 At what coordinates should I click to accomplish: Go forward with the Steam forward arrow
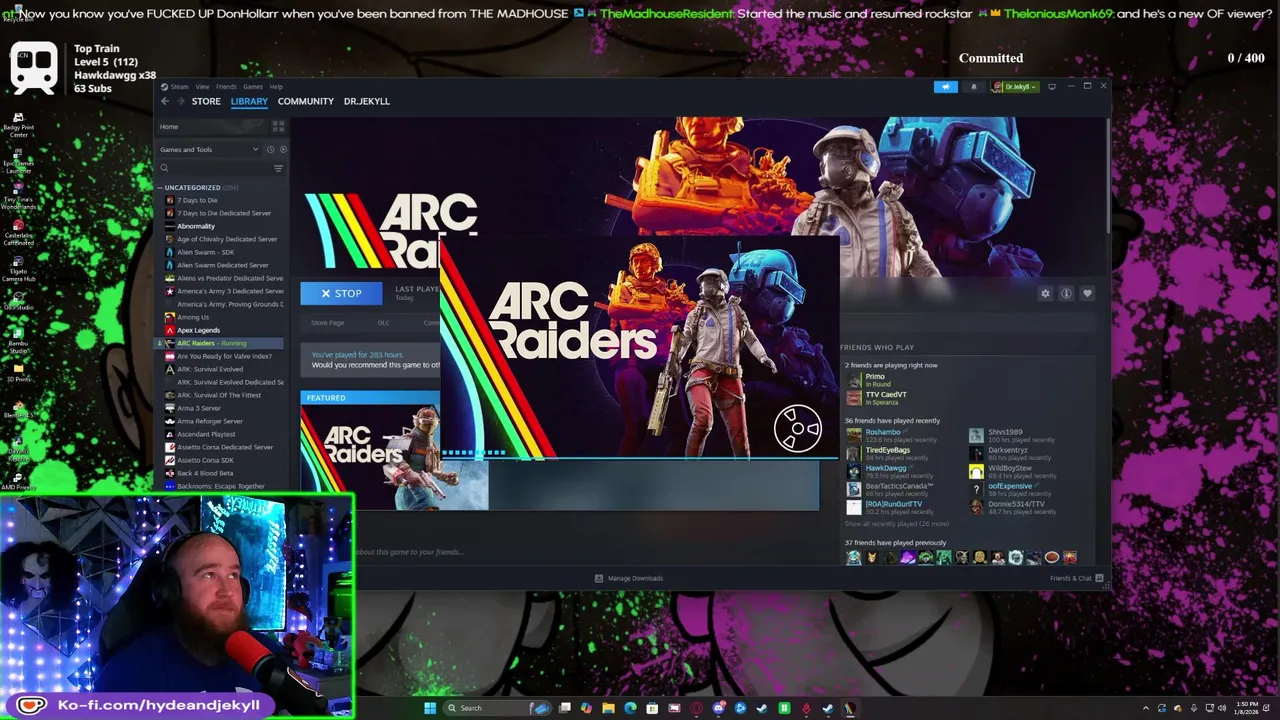pyautogui.click(x=180, y=101)
